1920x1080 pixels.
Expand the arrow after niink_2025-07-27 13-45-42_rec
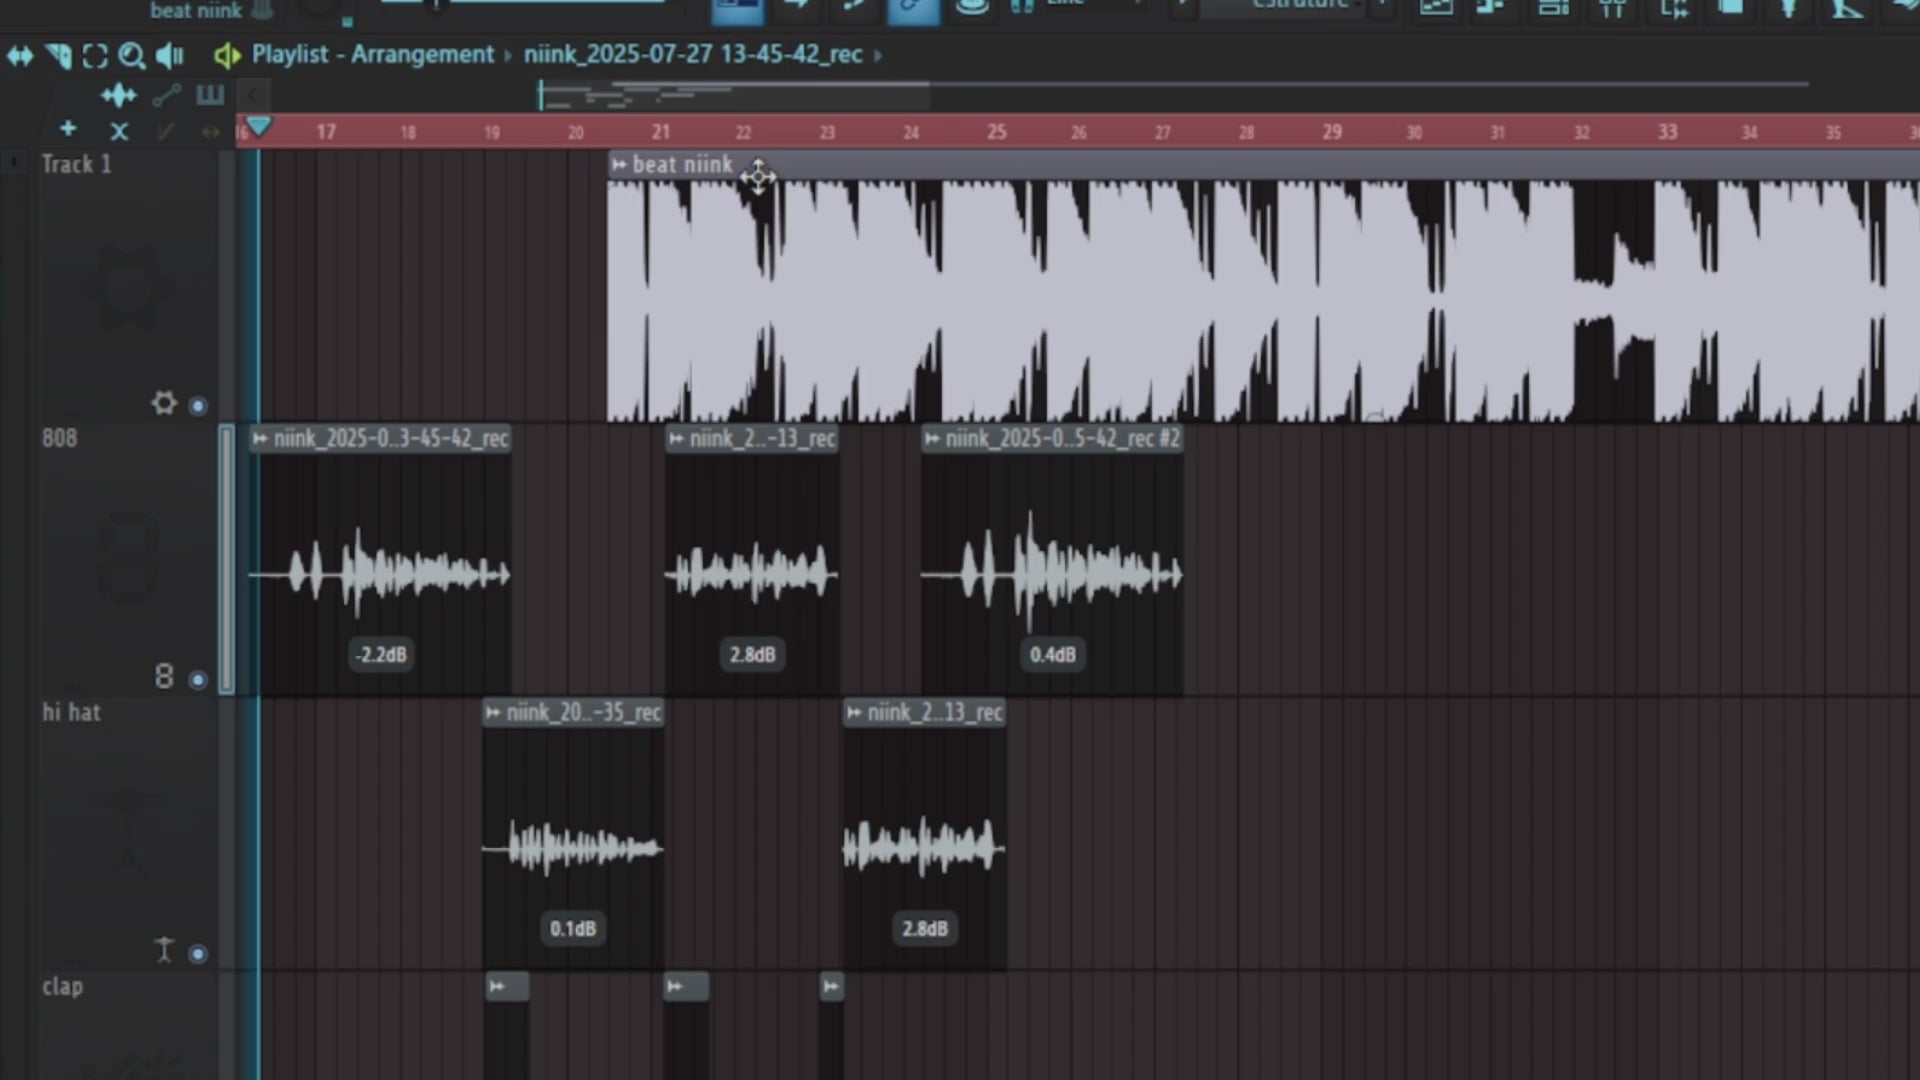877,55
